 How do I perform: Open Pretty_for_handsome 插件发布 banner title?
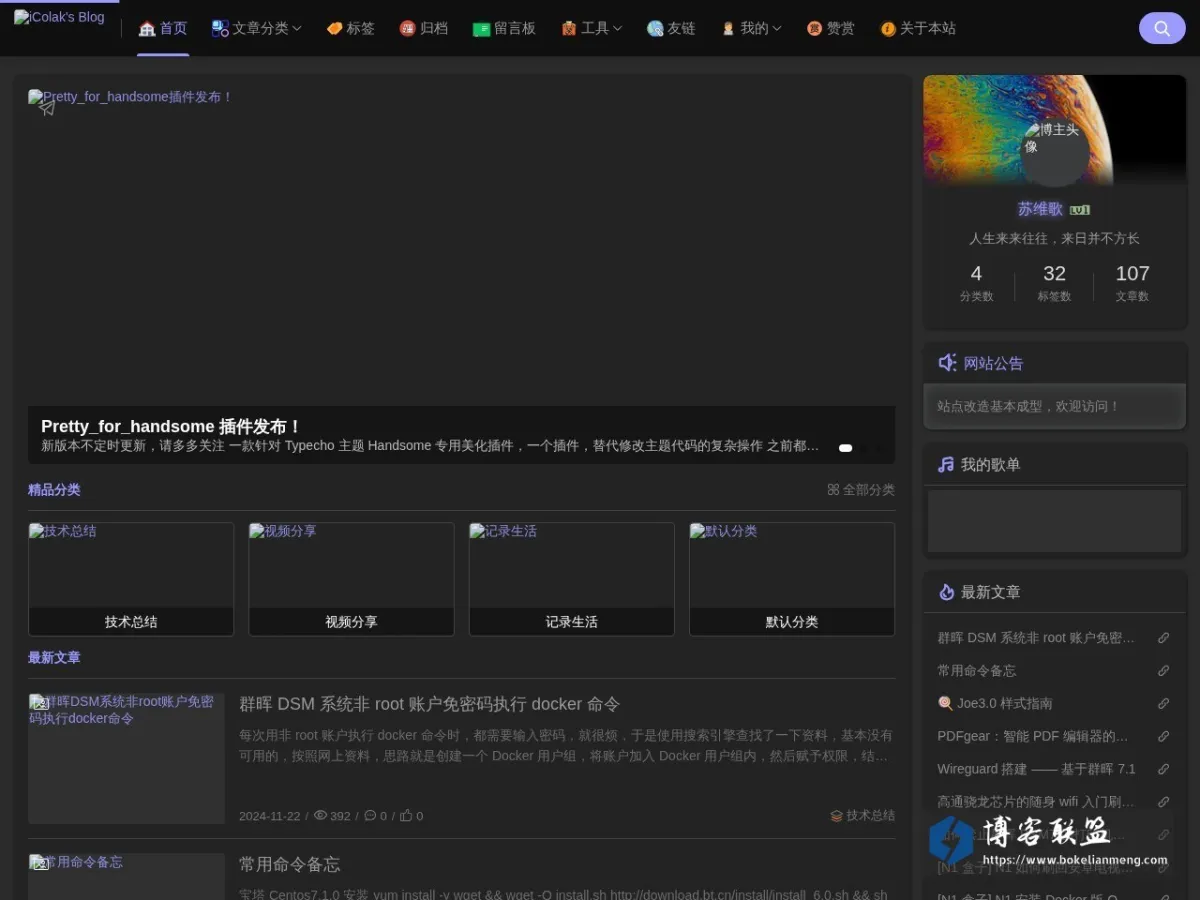171,427
